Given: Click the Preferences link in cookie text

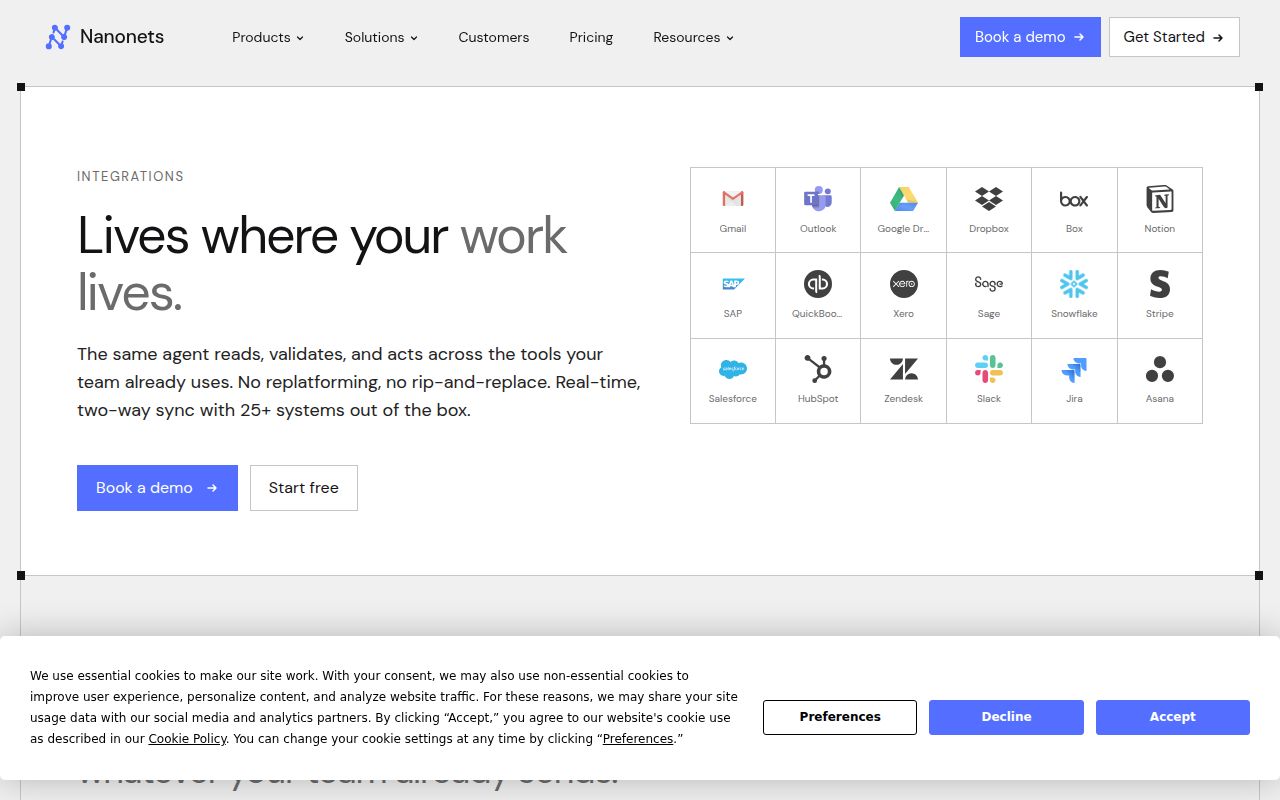Looking at the screenshot, I should pos(638,739).
